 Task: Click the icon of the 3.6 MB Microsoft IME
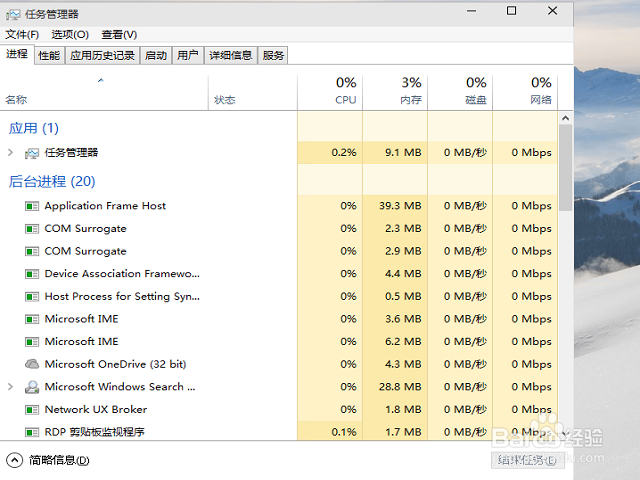point(32,319)
